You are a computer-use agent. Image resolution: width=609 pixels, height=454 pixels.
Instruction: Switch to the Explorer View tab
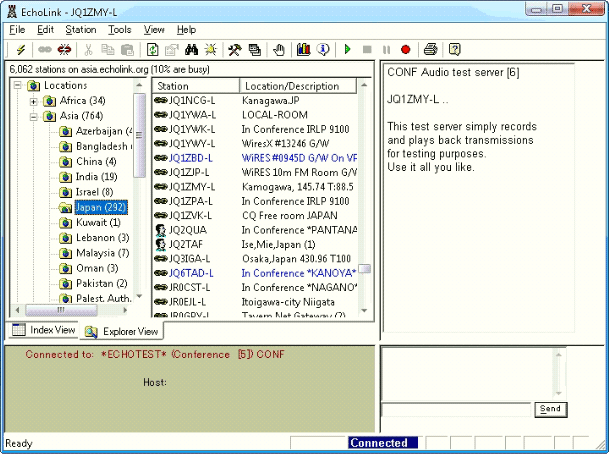pyautogui.click(x=122, y=331)
